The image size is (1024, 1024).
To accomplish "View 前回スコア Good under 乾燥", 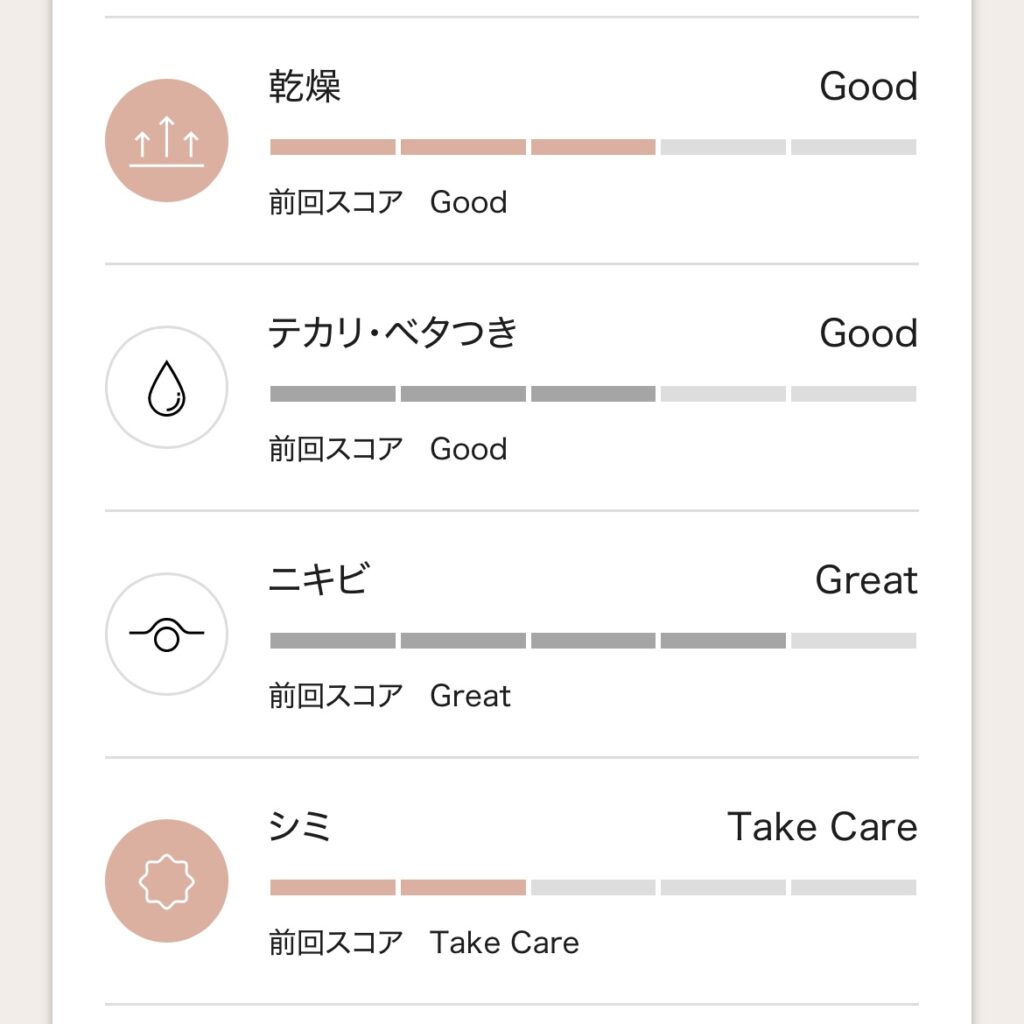I will [388, 202].
